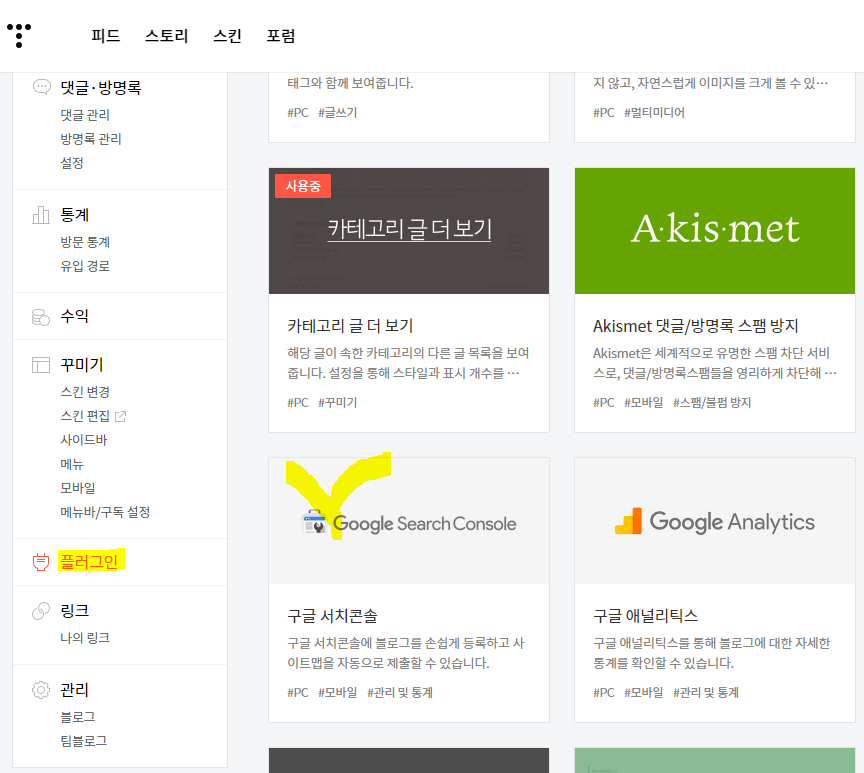The height and width of the screenshot is (773, 864).
Task: Click the comments speech bubble icon
Action: click(41, 87)
